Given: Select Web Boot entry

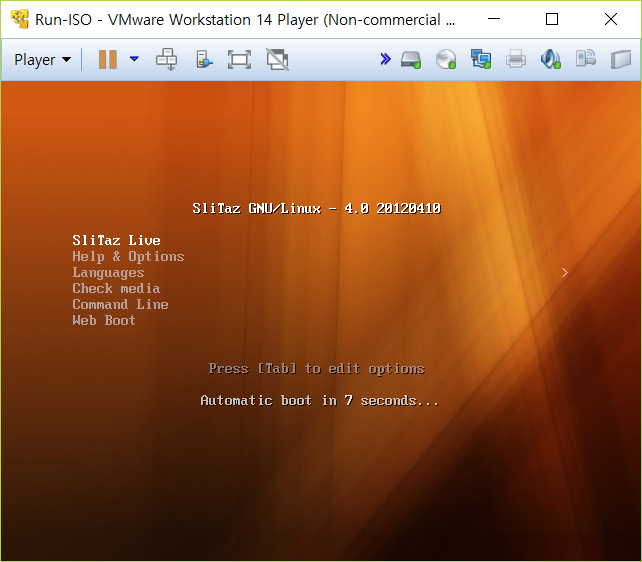Looking at the screenshot, I should (x=104, y=320).
